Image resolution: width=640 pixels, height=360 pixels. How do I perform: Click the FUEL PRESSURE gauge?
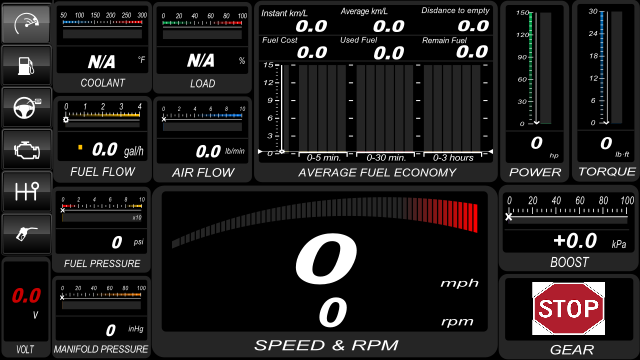pyautogui.click(x=102, y=230)
